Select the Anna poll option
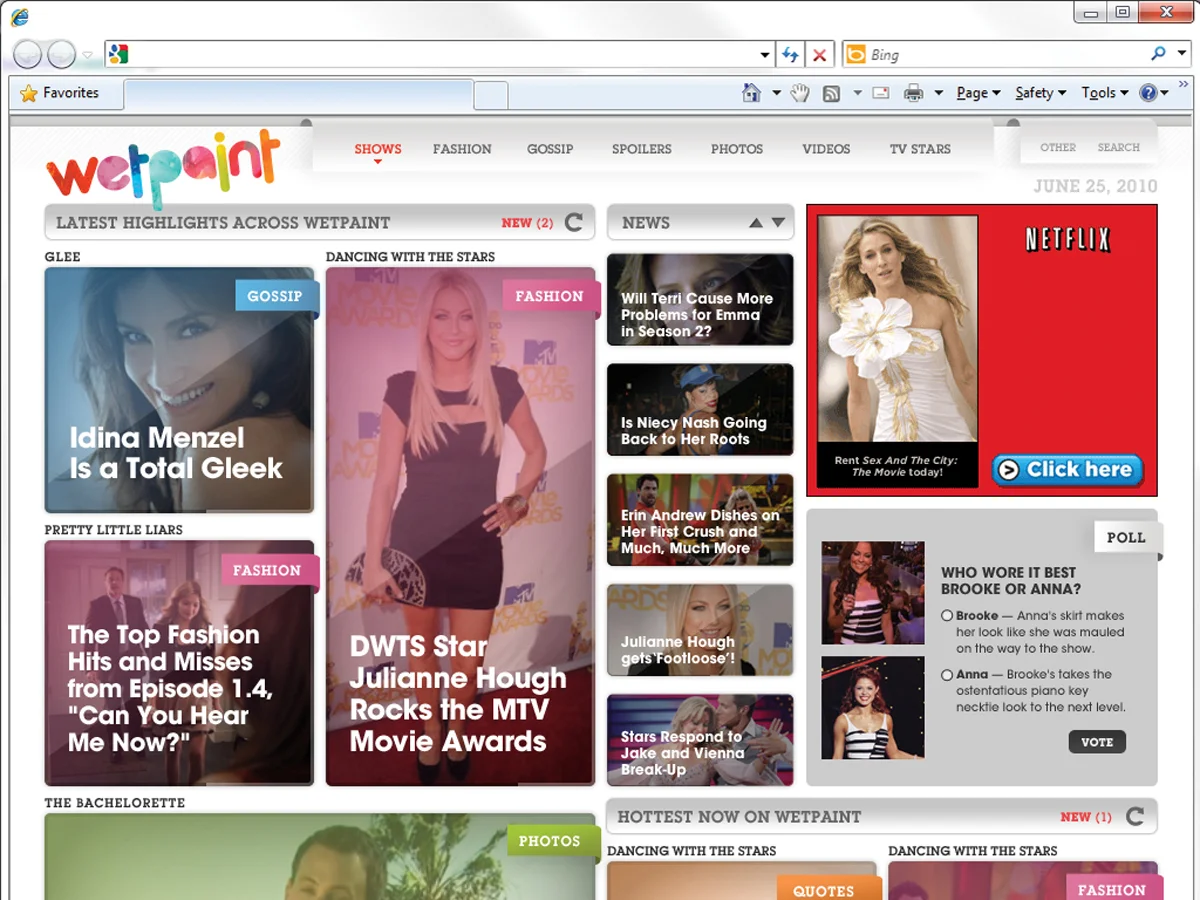Screen dimensions: 1200x900 [947, 675]
